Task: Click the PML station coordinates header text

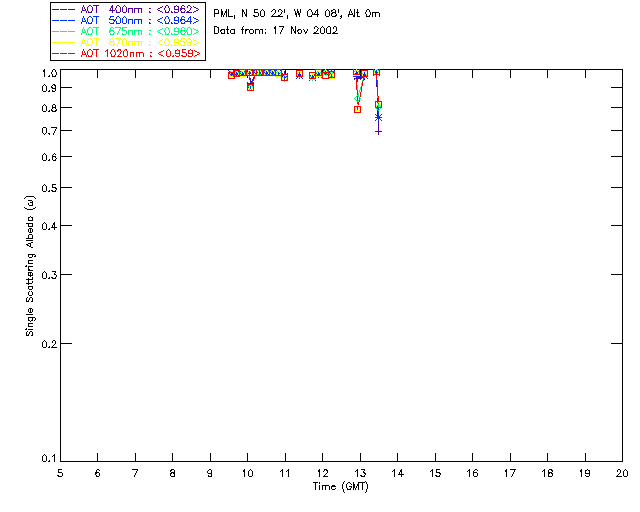Action: click(x=297, y=14)
